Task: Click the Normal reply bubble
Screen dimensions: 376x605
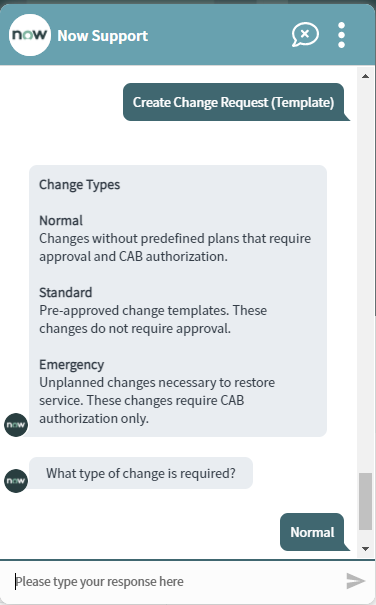Action: 313,532
